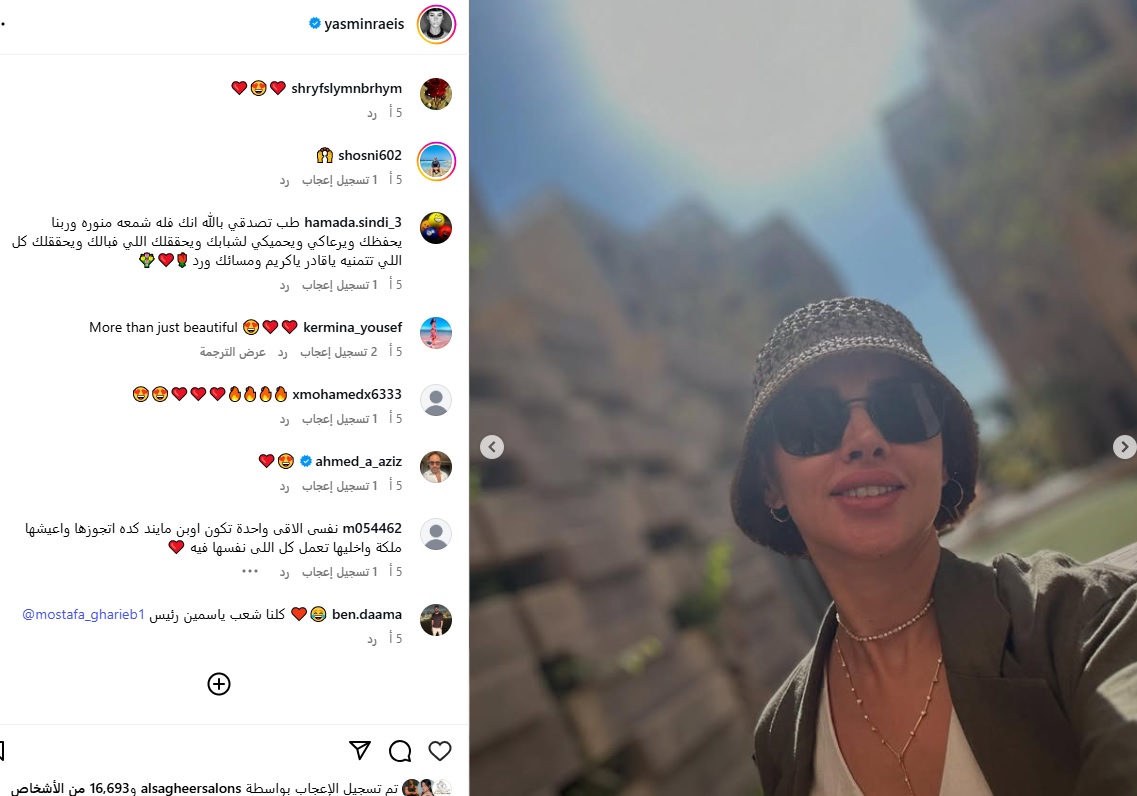Open ben.daama profile username
Viewport: 1137px width, 796px height.
(x=366, y=614)
